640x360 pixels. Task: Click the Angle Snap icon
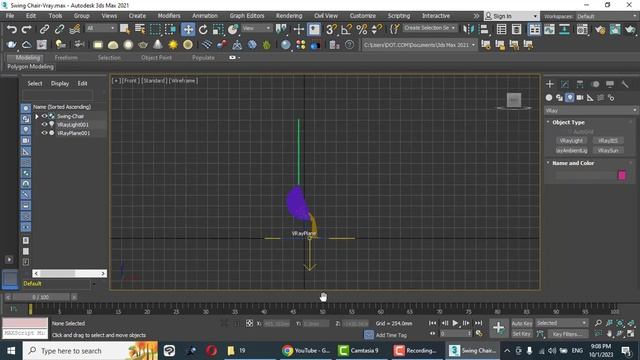[347, 29]
